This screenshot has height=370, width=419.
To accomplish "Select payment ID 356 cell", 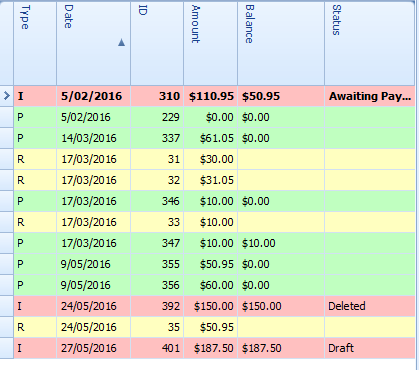I will [x=157, y=285].
